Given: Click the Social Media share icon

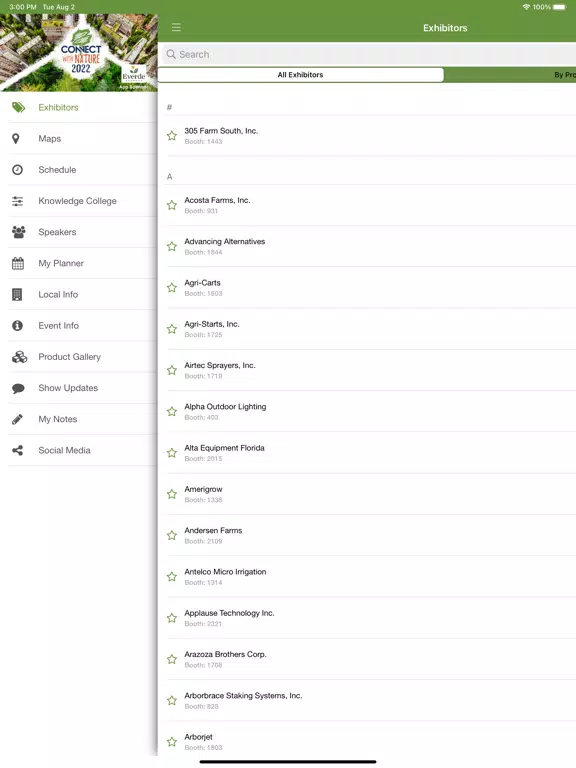Looking at the screenshot, I should click(18, 450).
